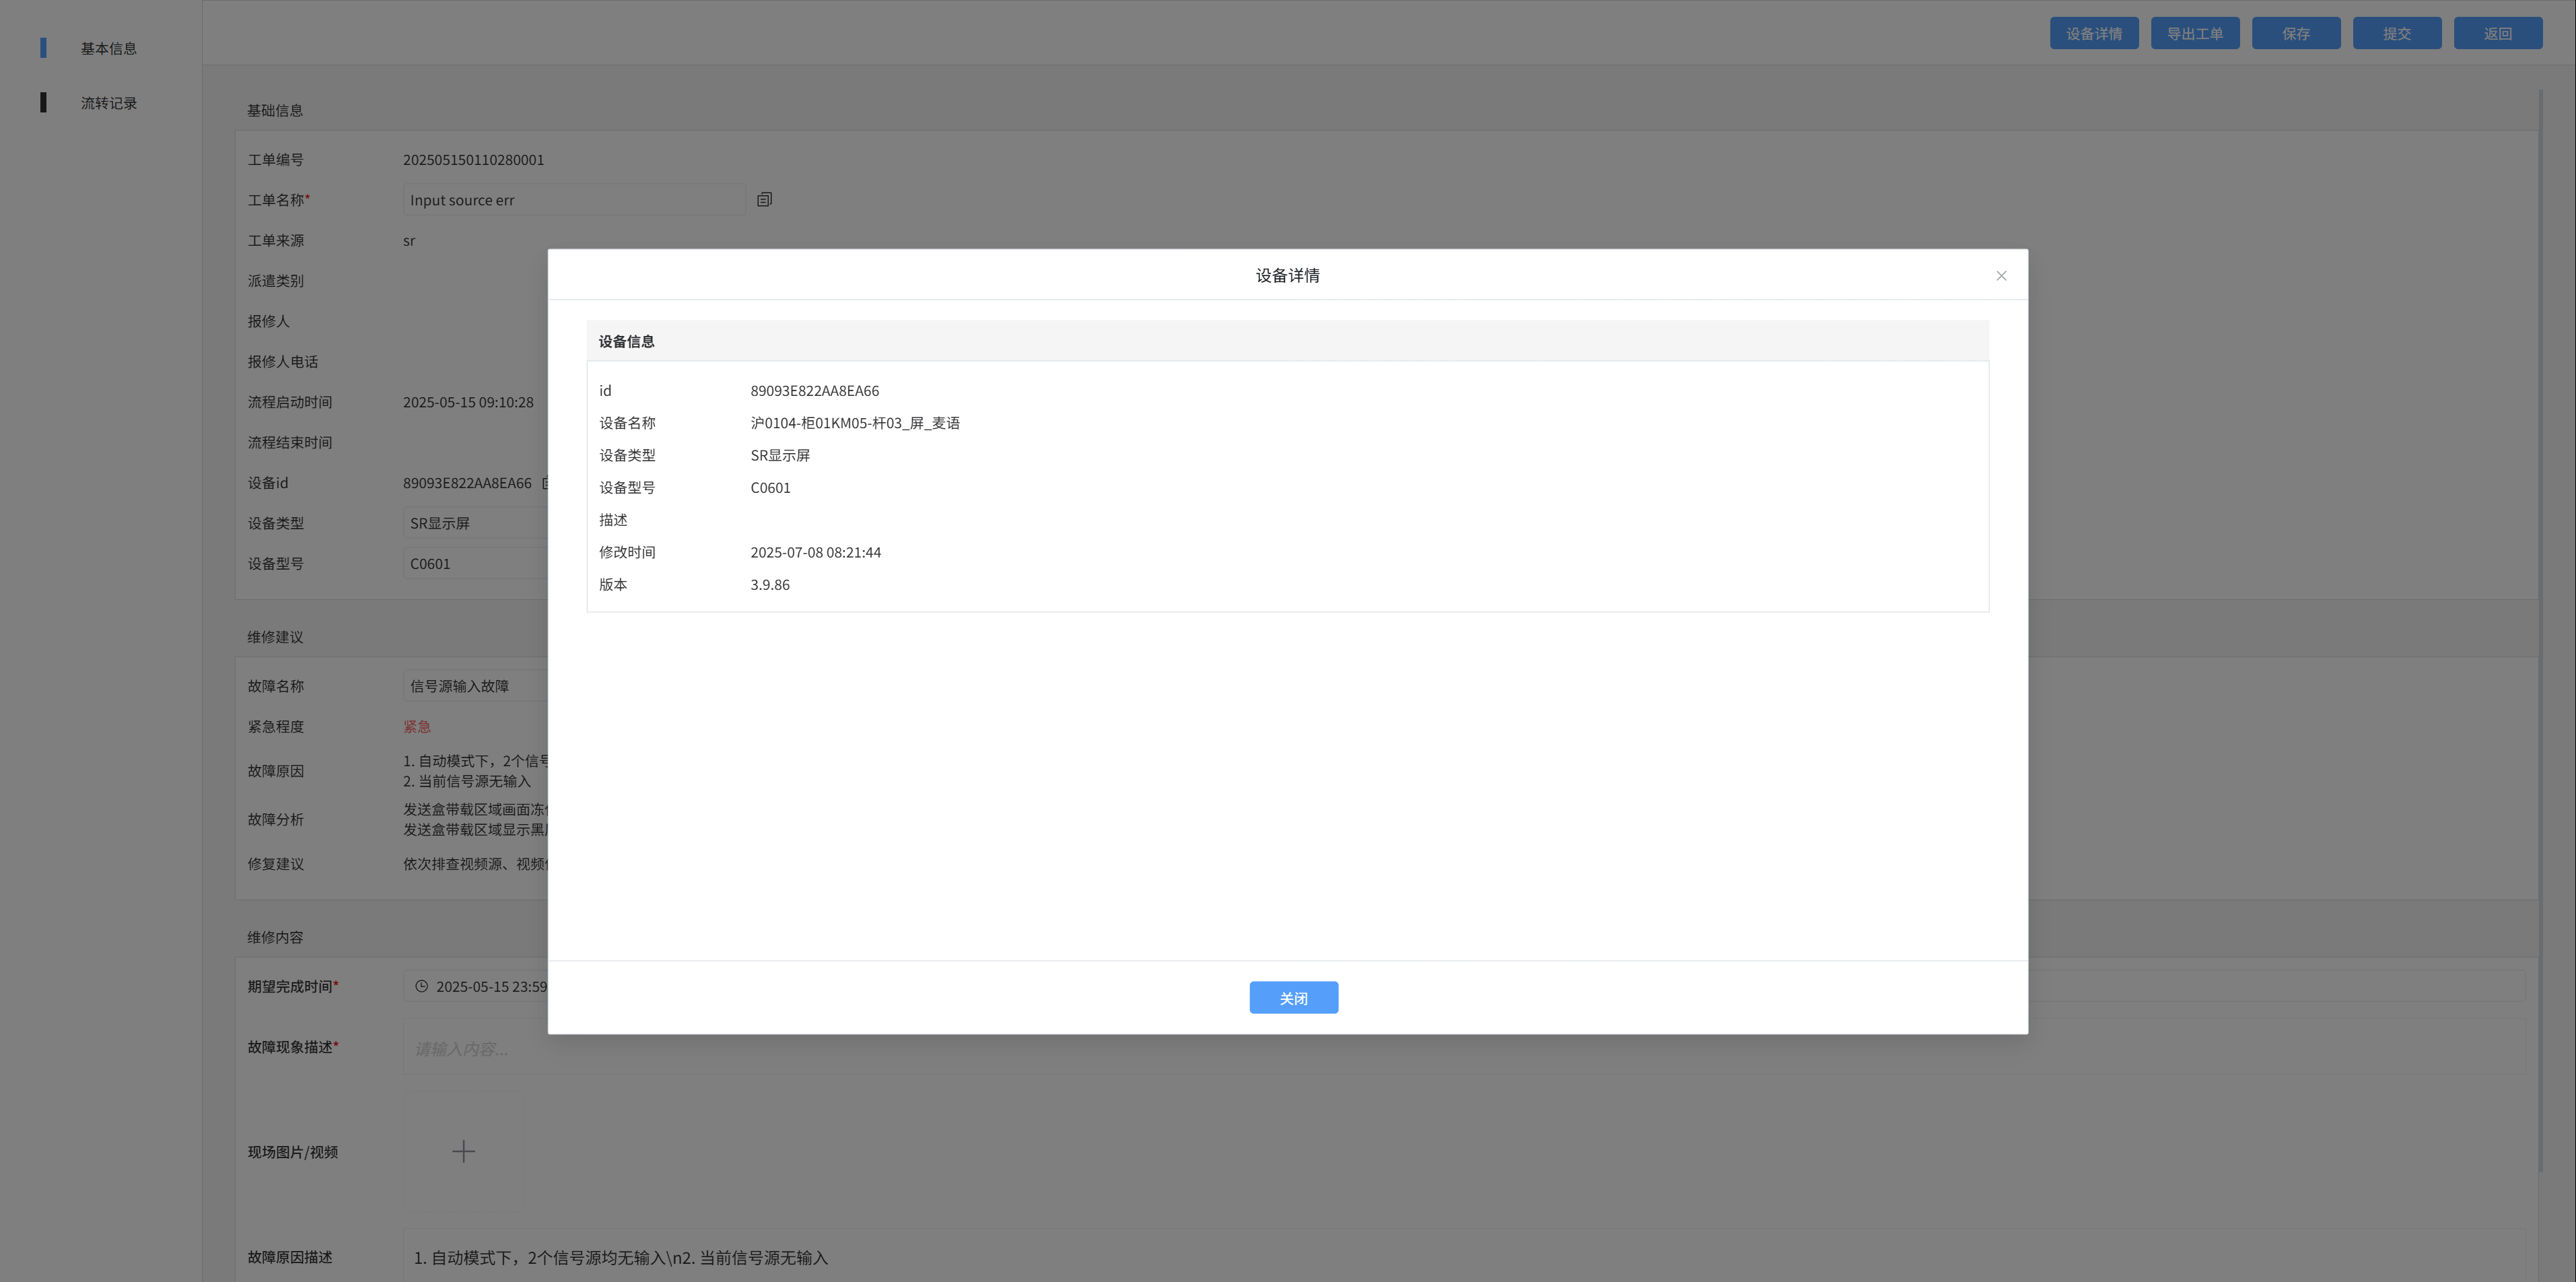Click the 工单来源 value sr

(x=409, y=241)
